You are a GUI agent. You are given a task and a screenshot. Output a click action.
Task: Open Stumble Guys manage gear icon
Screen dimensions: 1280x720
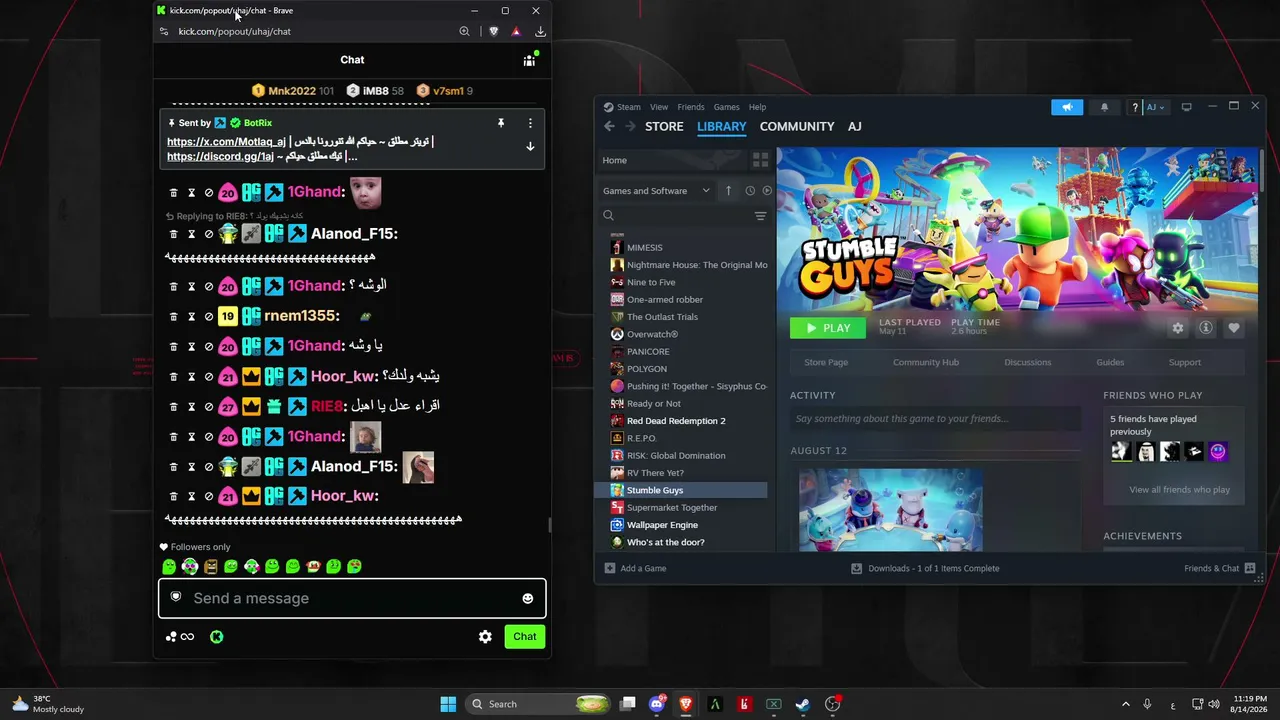[x=1178, y=328]
